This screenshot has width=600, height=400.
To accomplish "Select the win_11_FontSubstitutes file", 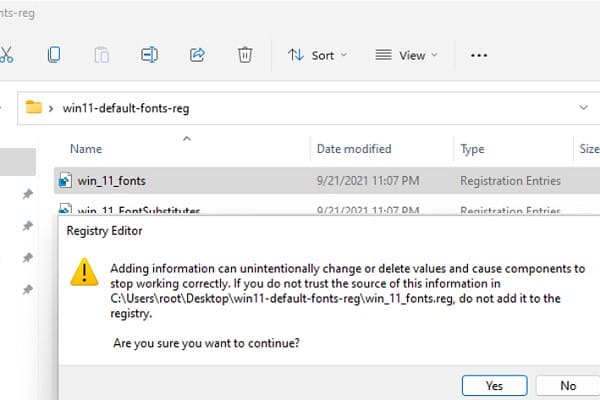I will [139, 210].
